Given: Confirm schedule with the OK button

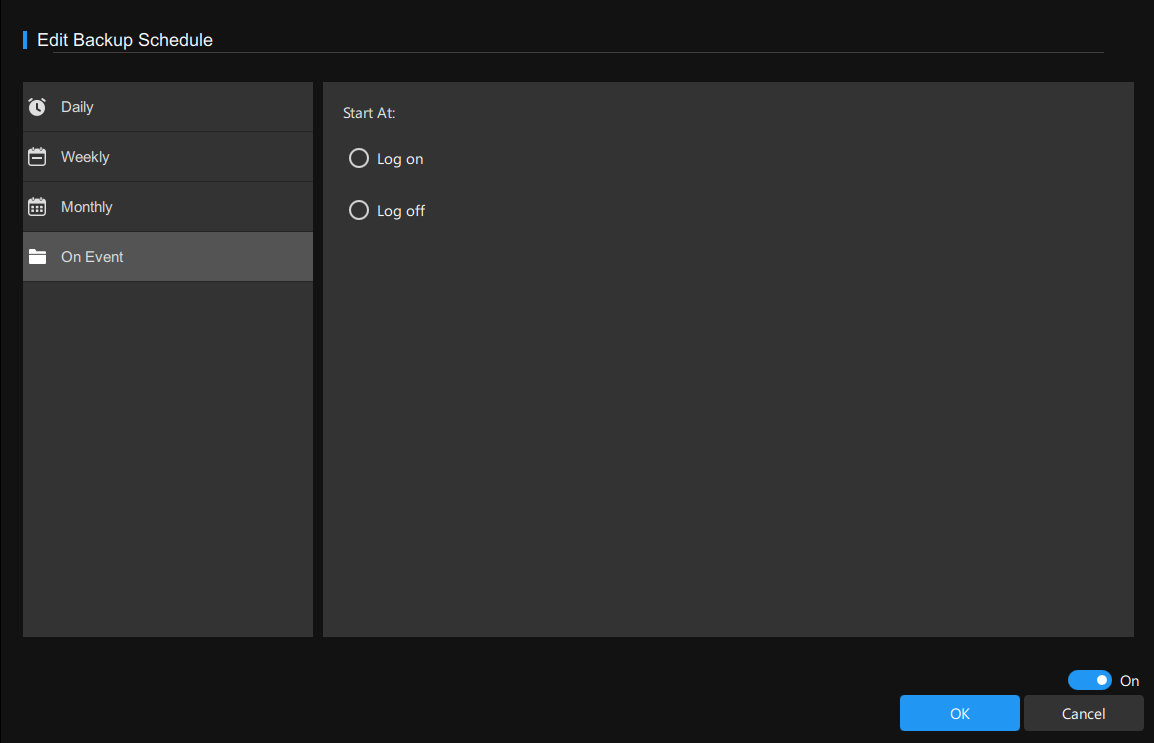Looking at the screenshot, I should click(x=960, y=713).
